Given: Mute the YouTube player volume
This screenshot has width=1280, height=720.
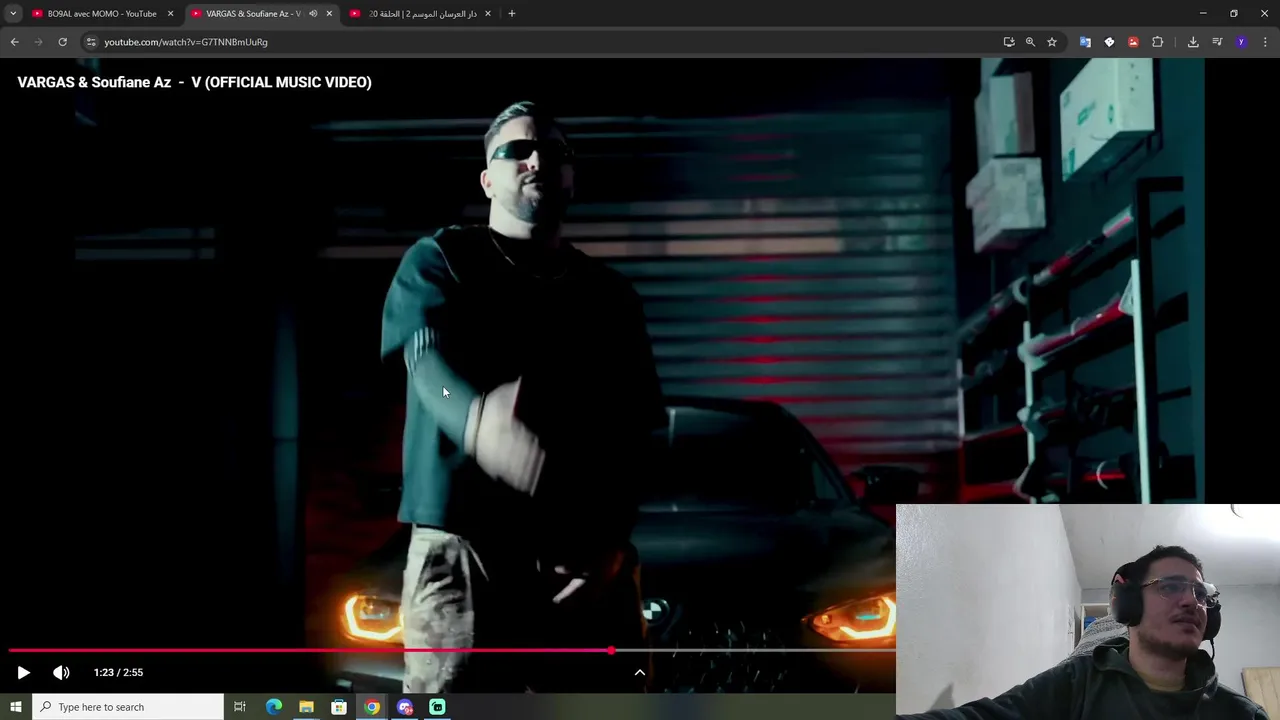Looking at the screenshot, I should point(61,672).
